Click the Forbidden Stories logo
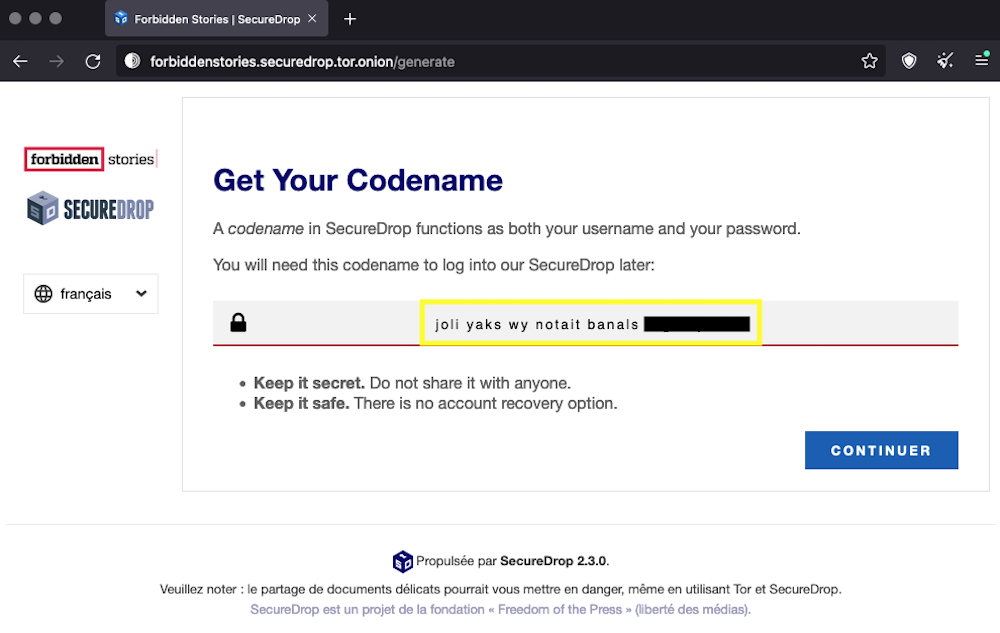This screenshot has height=633, width=1000. (91, 159)
